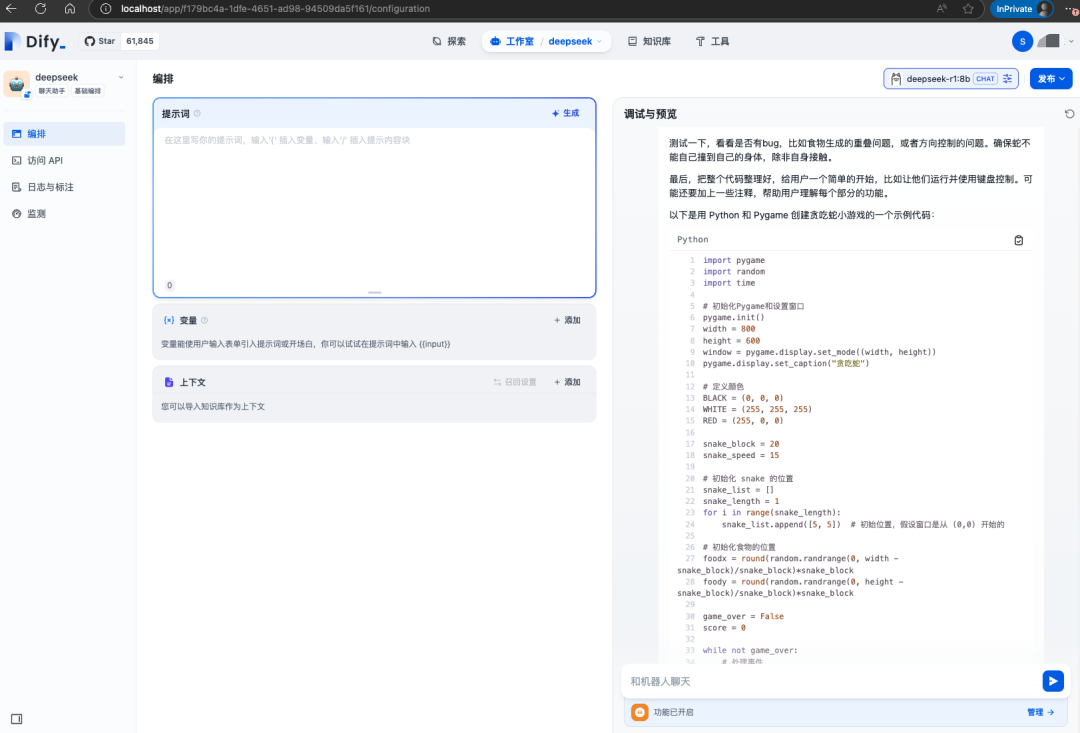Open model parameter settings sliders icon
This screenshot has height=733, width=1080.
coord(1007,79)
